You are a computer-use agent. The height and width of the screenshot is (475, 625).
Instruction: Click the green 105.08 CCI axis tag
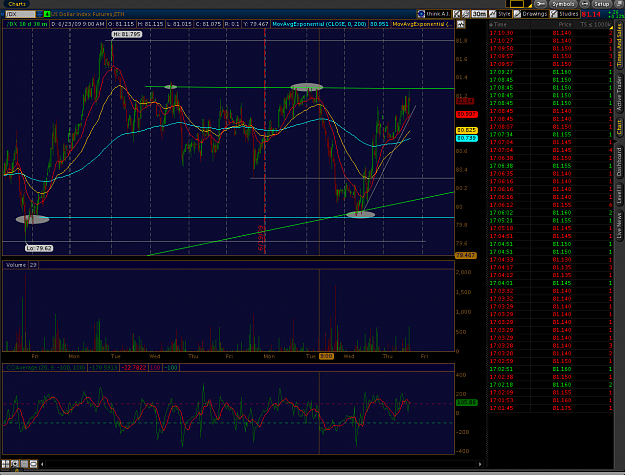click(466, 402)
